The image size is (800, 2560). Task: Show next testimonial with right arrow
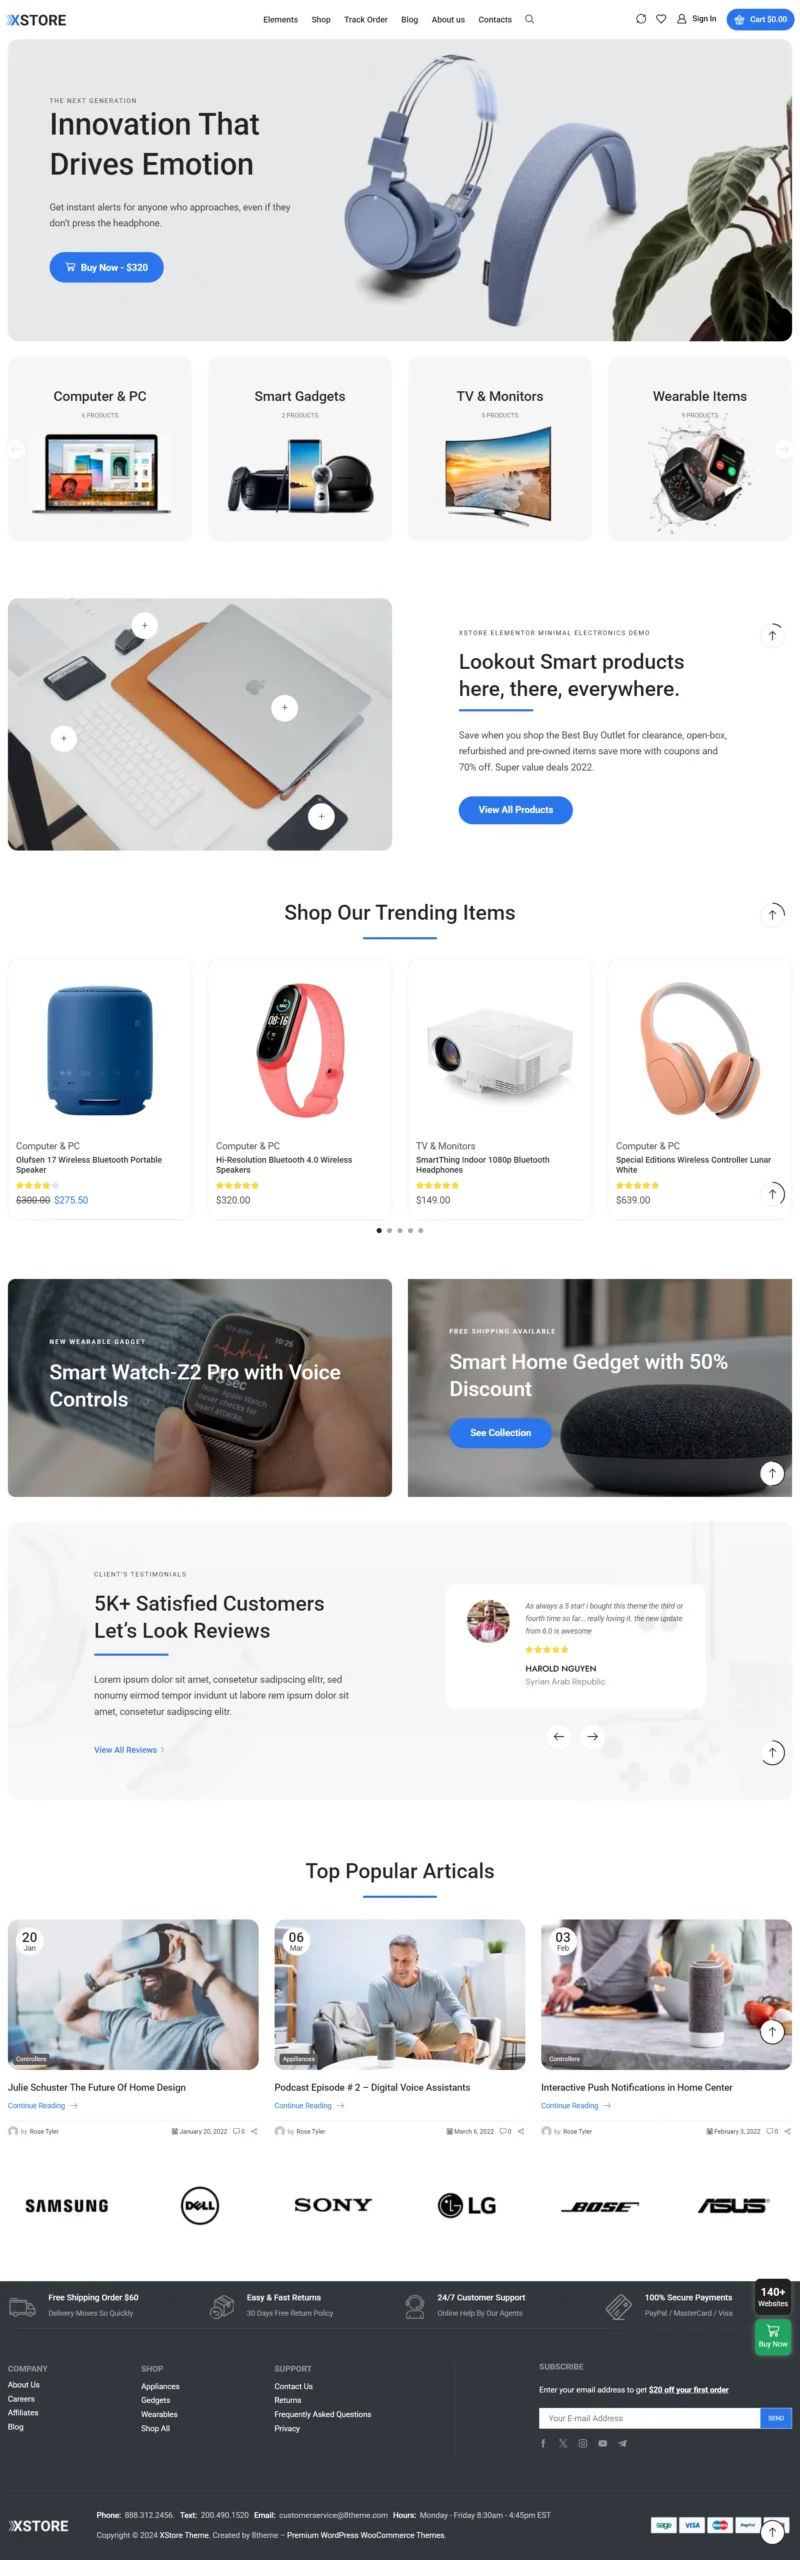point(593,1736)
